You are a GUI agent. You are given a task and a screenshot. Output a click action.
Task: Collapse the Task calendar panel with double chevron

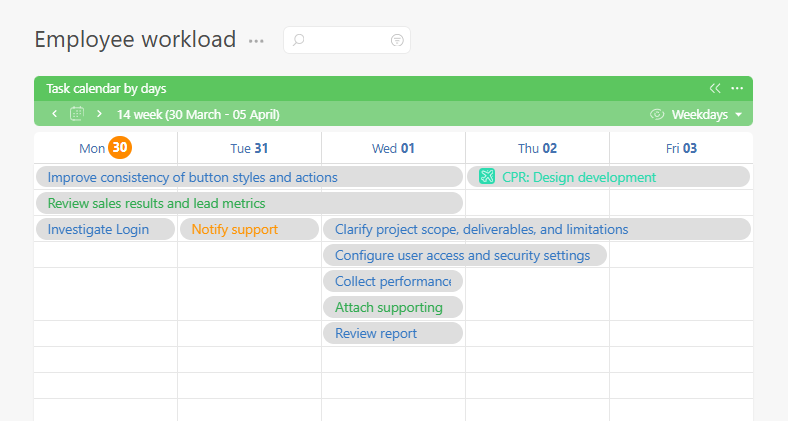[714, 88]
